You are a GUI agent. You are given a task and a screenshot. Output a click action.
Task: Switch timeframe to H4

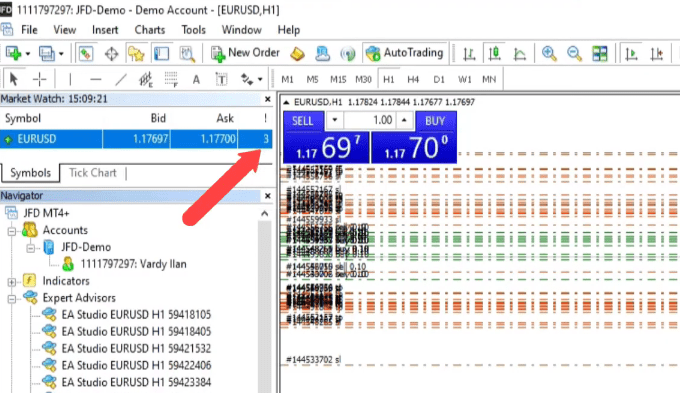coord(413,79)
